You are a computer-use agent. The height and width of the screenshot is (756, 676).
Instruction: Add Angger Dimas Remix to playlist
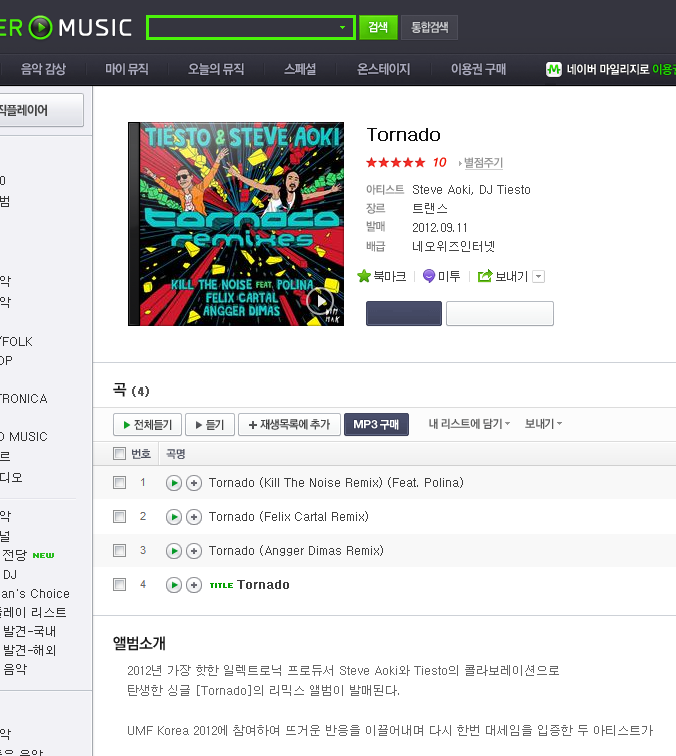pyautogui.click(x=194, y=551)
